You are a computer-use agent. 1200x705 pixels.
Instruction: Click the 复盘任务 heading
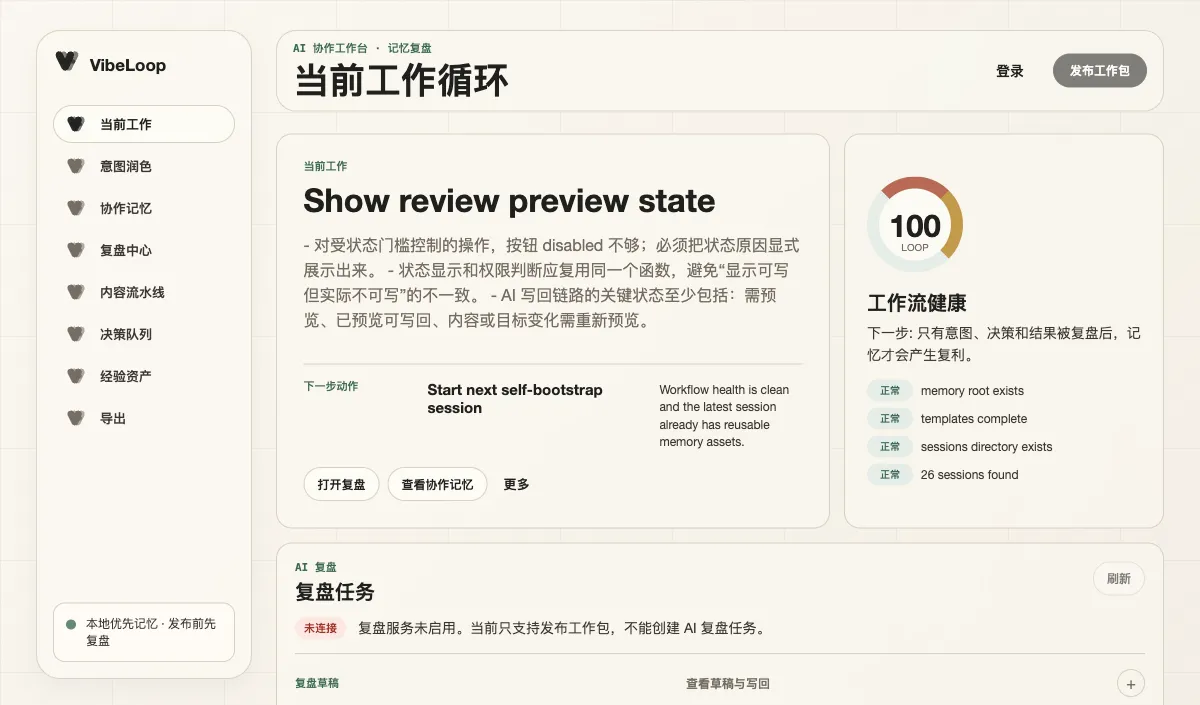pyautogui.click(x=335, y=592)
